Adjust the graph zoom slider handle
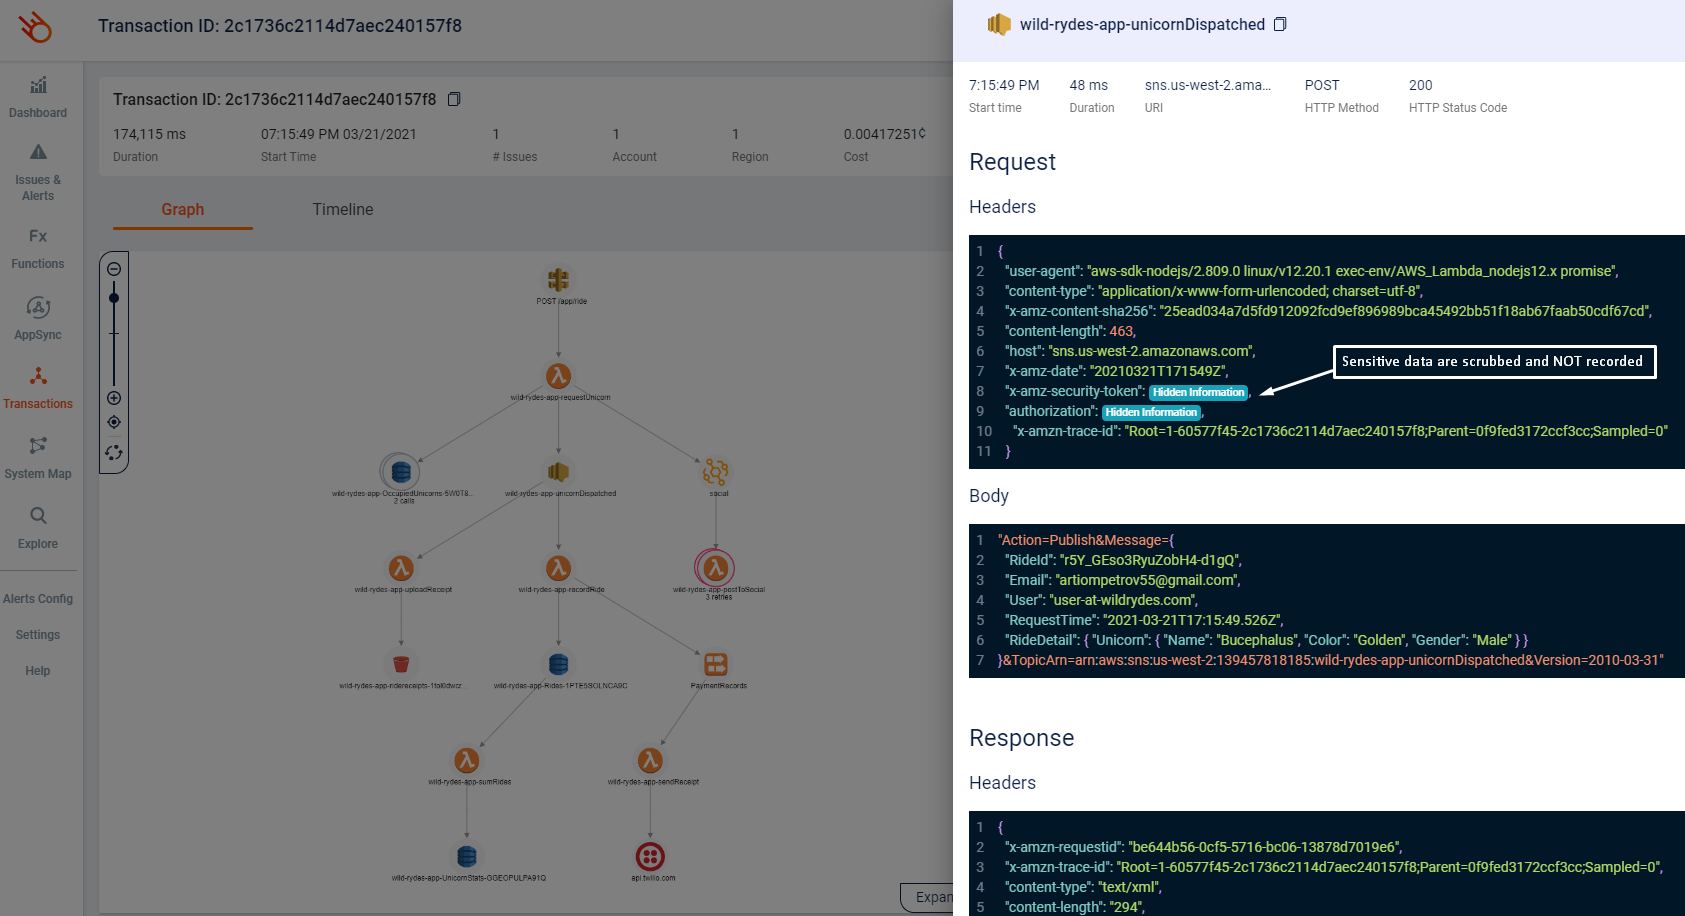This screenshot has width=1685, height=916. 114,298
